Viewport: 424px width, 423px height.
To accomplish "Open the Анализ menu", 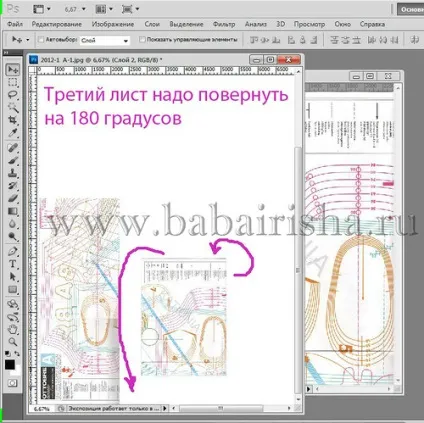I will pyautogui.click(x=256, y=24).
